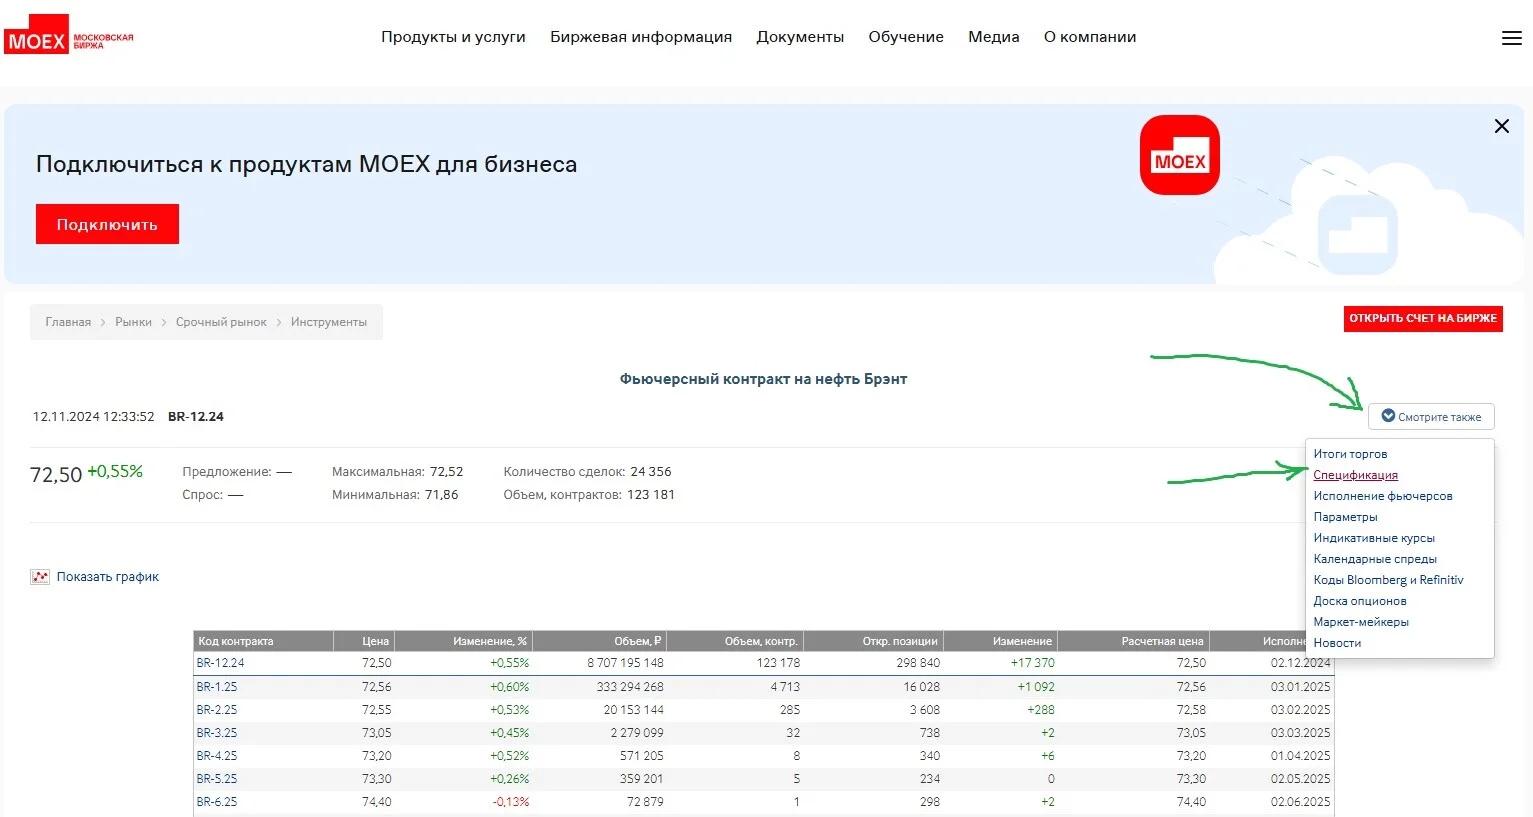This screenshot has height=817, width=1533.
Task: Select Доска опционов from the list
Action: 1360,601
